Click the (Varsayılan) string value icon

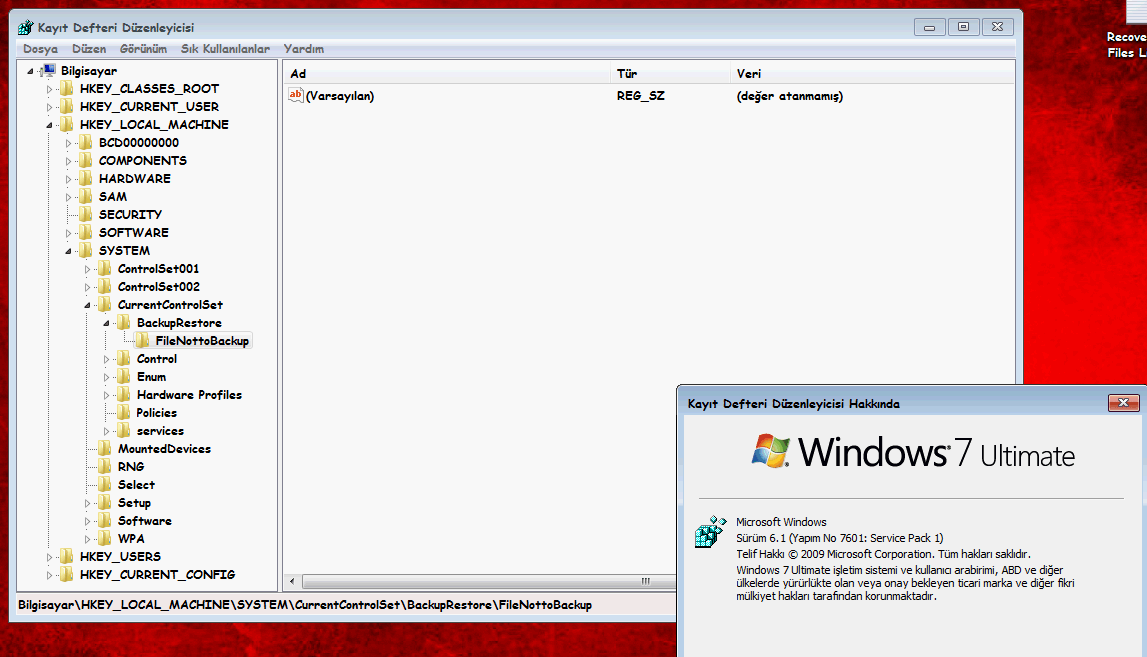coord(296,95)
